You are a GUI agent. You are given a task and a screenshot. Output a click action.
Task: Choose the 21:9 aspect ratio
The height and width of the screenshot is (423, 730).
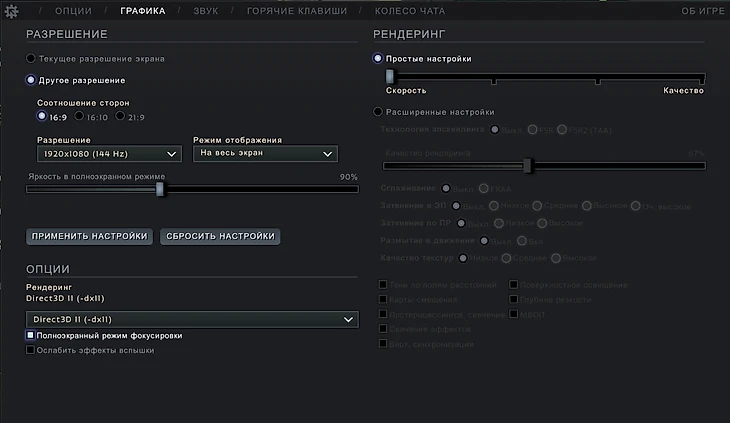tap(120, 117)
